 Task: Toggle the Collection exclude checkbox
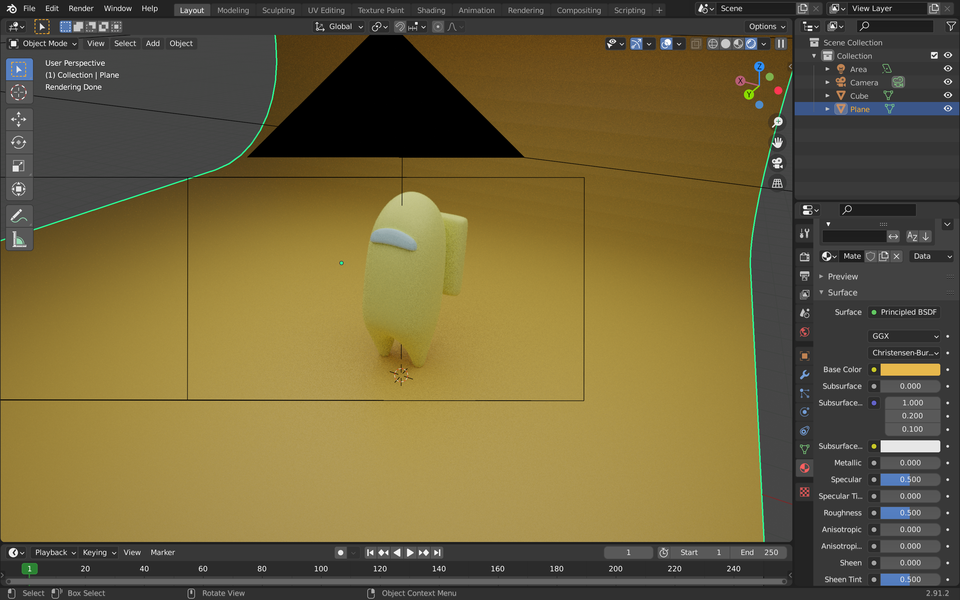pyautogui.click(x=934, y=56)
